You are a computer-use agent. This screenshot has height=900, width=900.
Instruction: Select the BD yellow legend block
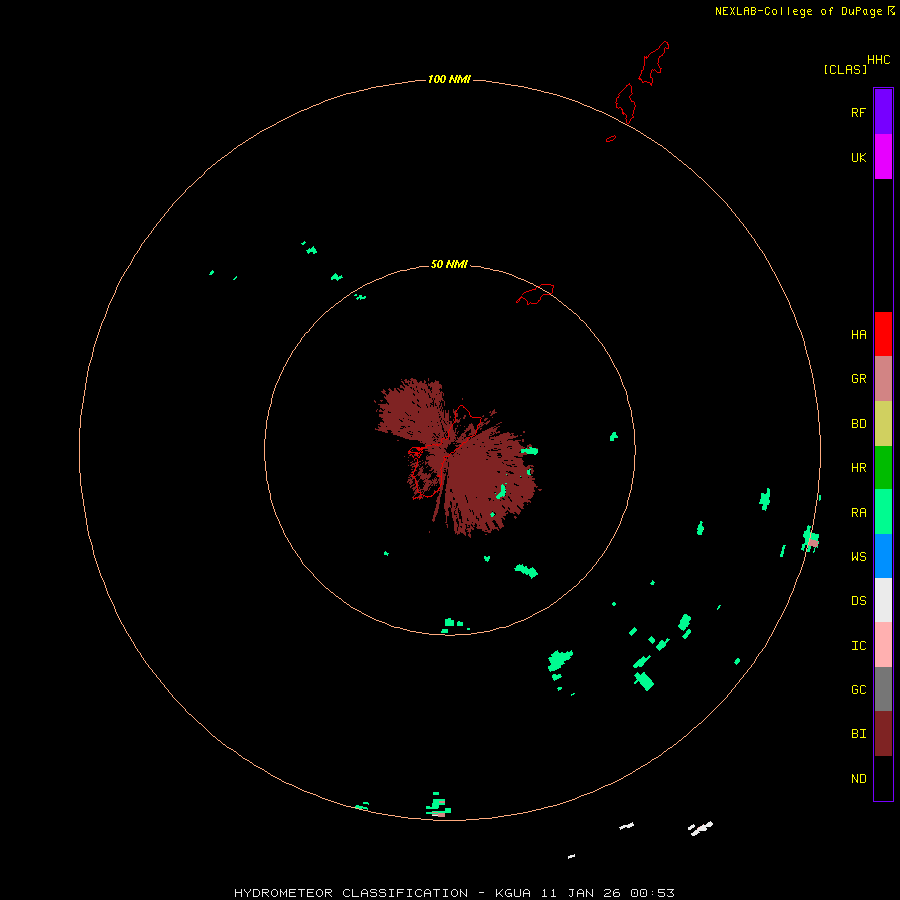click(x=883, y=424)
